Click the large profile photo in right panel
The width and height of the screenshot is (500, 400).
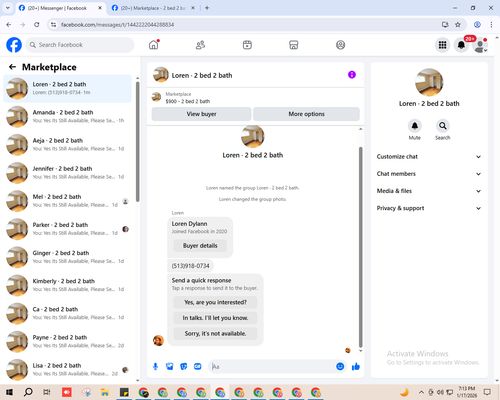[x=429, y=82]
